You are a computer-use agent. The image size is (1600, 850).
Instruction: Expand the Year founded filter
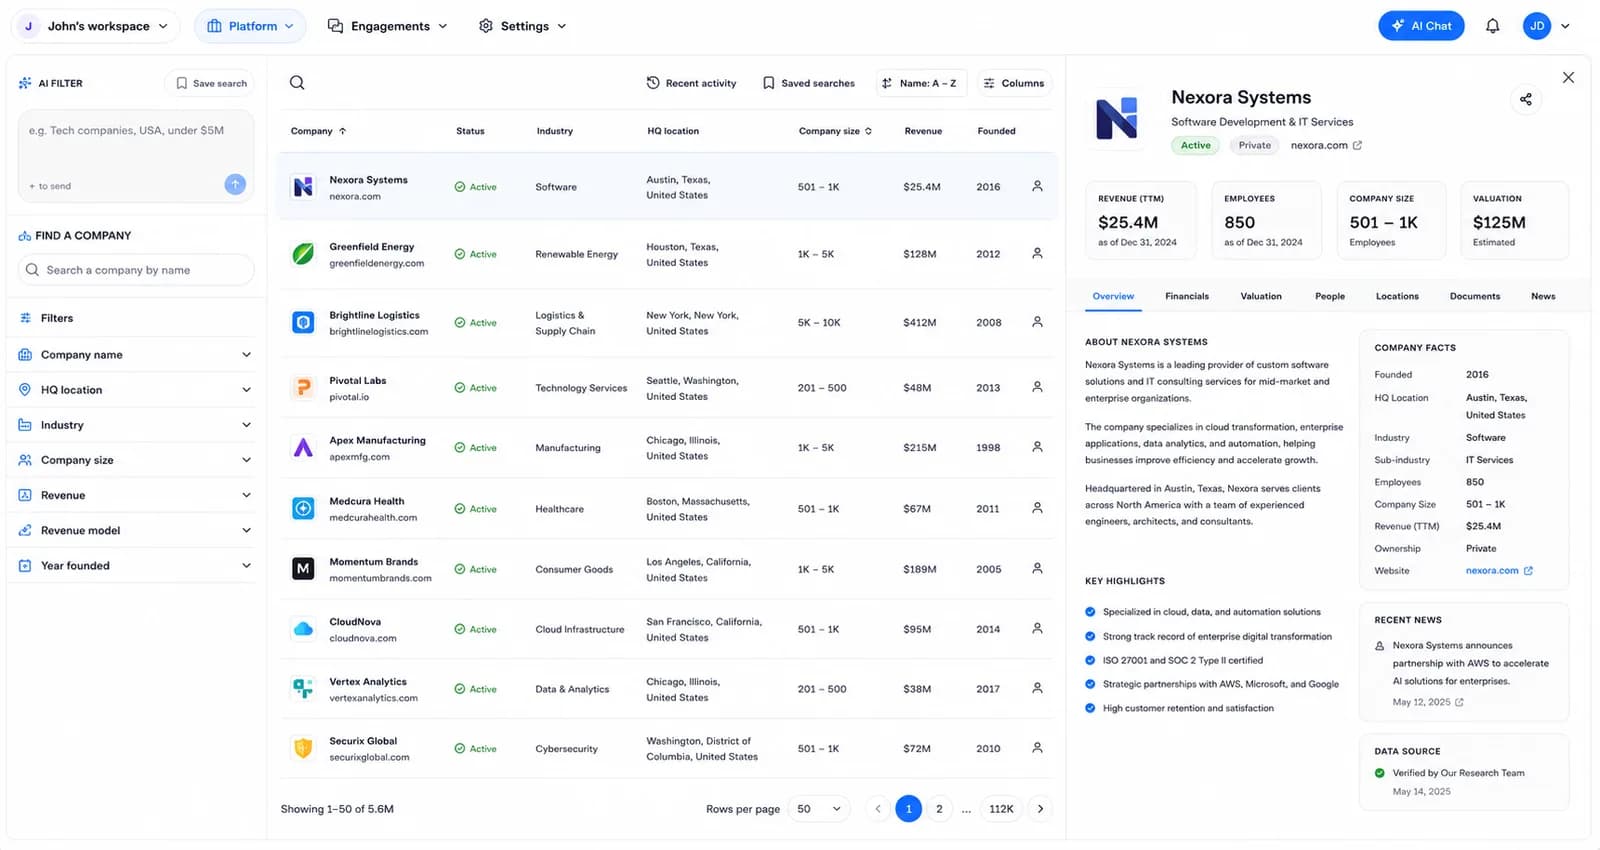click(135, 566)
